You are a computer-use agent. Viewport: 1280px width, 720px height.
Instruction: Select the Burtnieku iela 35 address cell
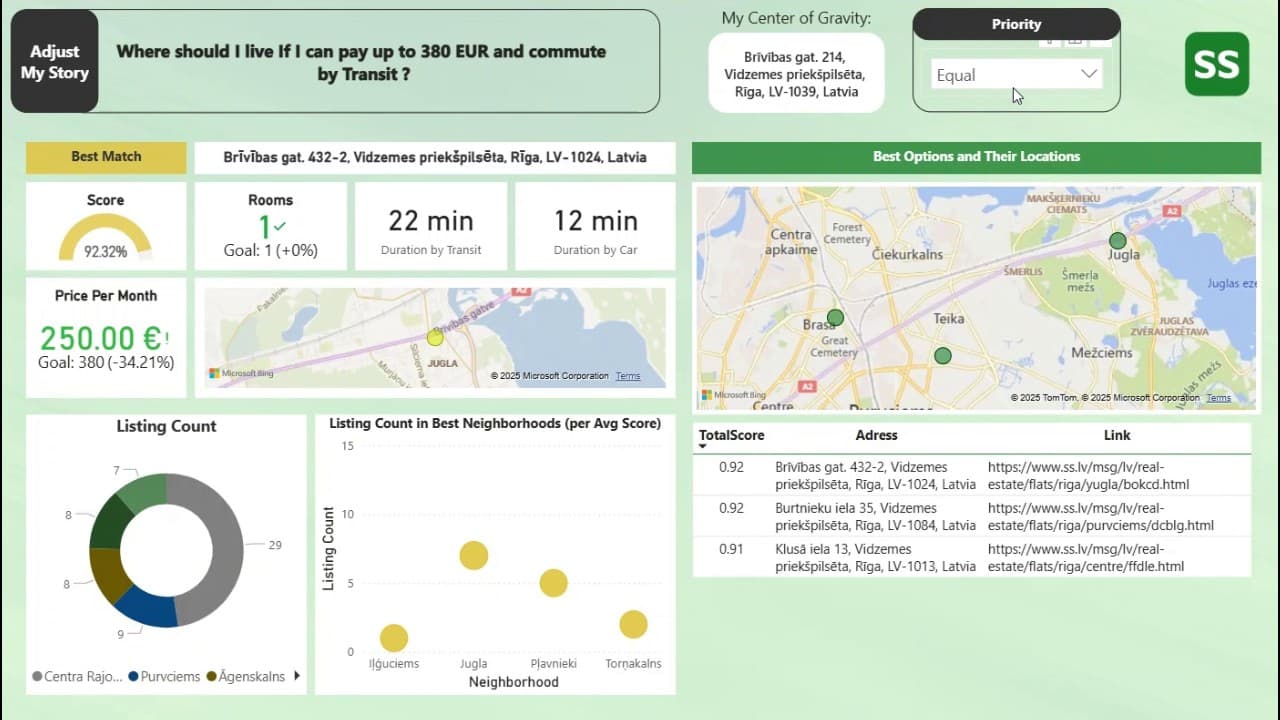pyautogui.click(x=875, y=517)
